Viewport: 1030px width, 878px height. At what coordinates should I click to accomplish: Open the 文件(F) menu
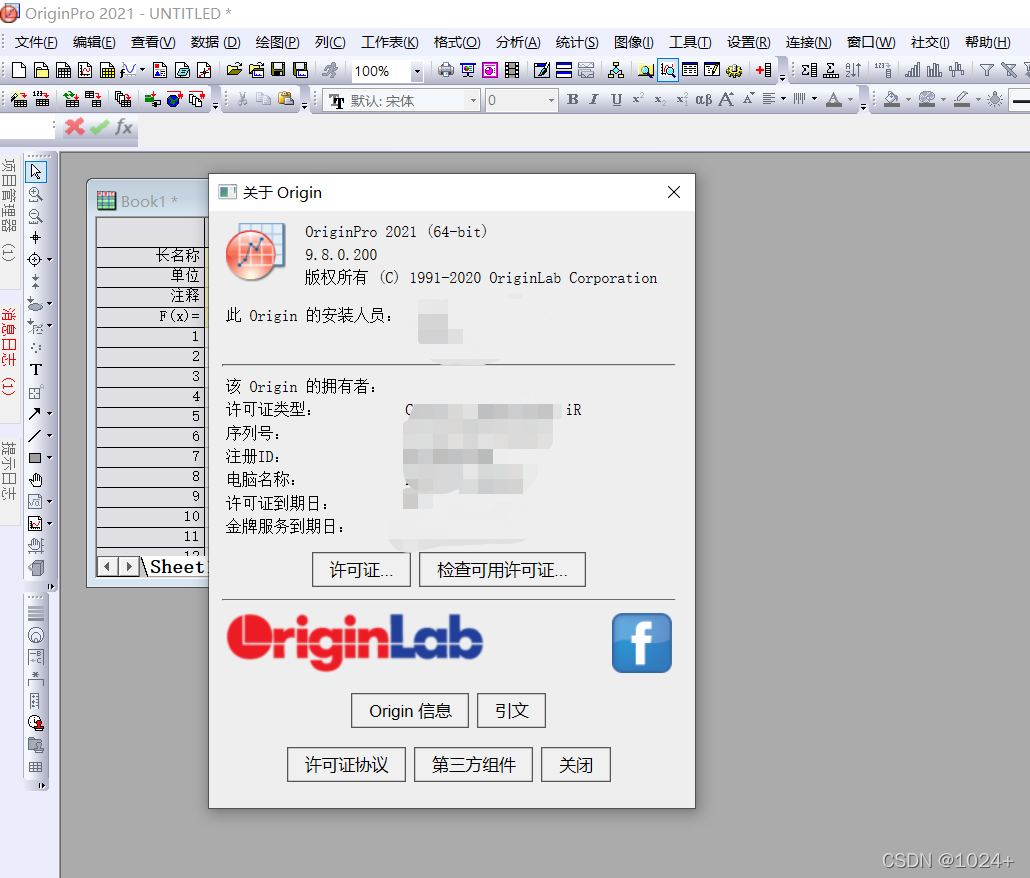[x=36, y=43]
